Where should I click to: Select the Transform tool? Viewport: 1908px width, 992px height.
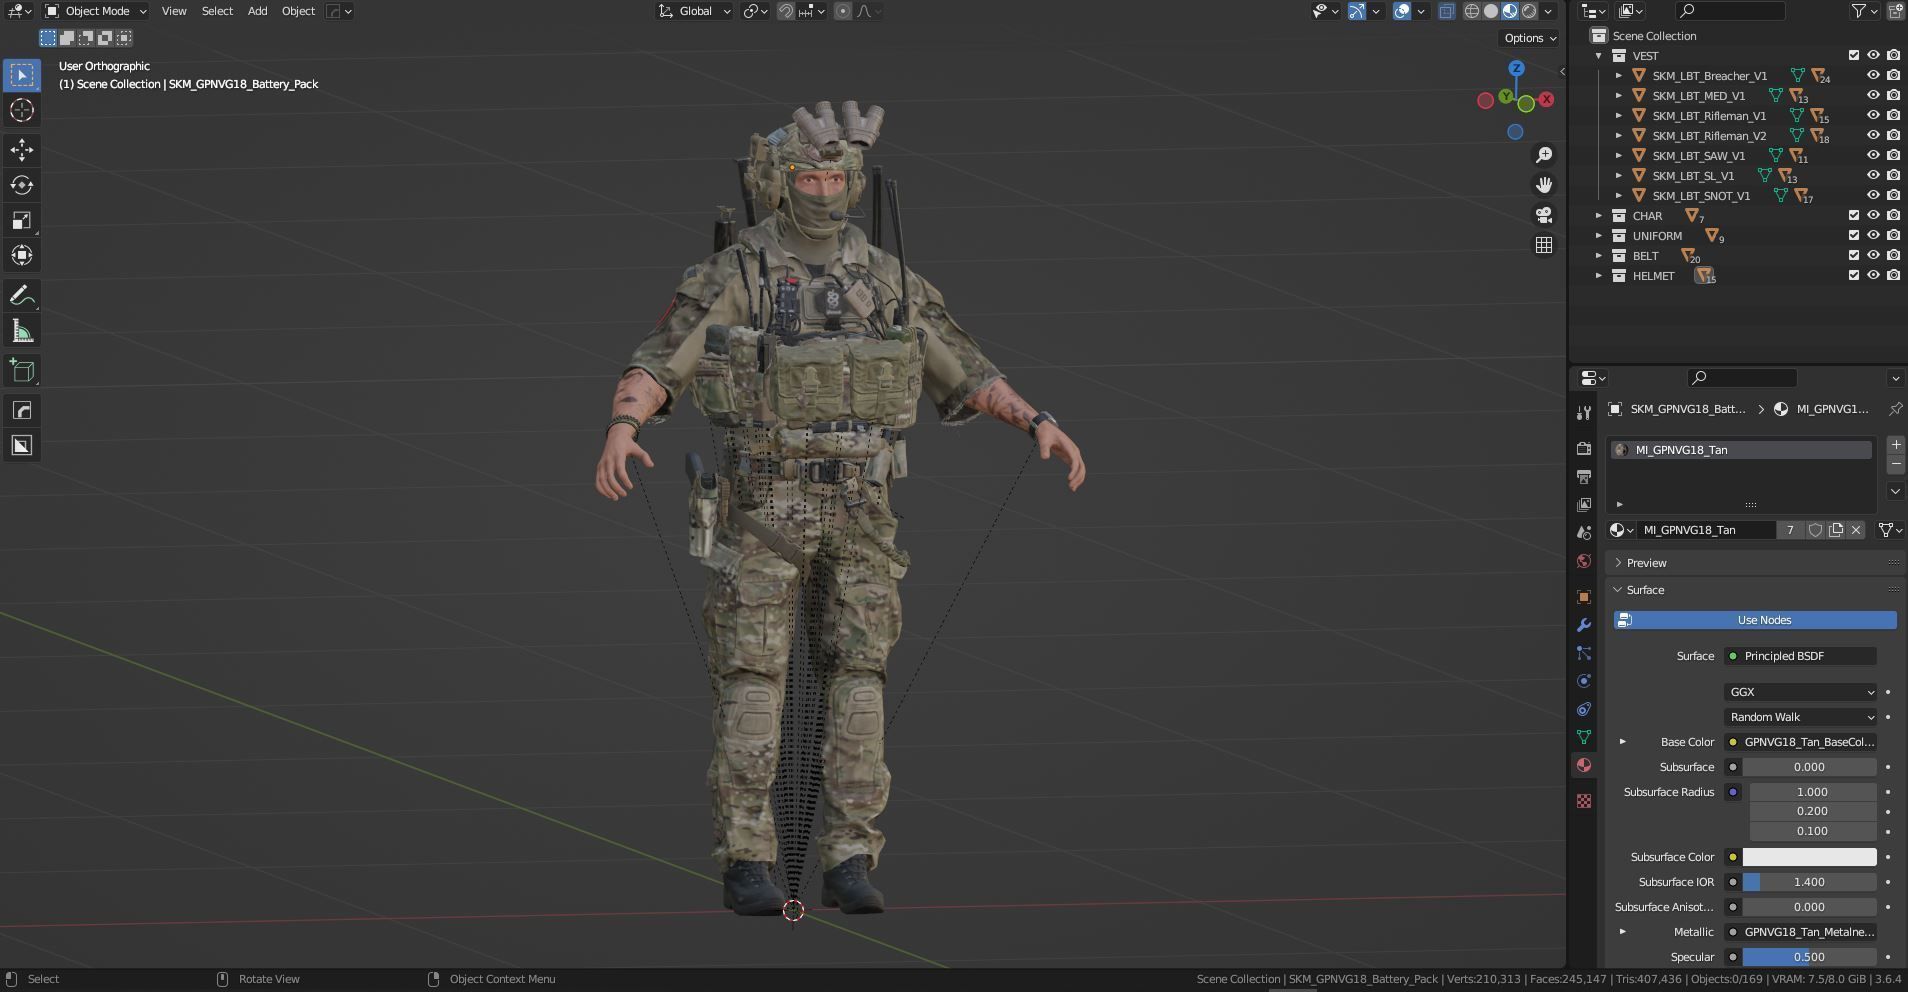pyautogui.click(x=22, y=256)
